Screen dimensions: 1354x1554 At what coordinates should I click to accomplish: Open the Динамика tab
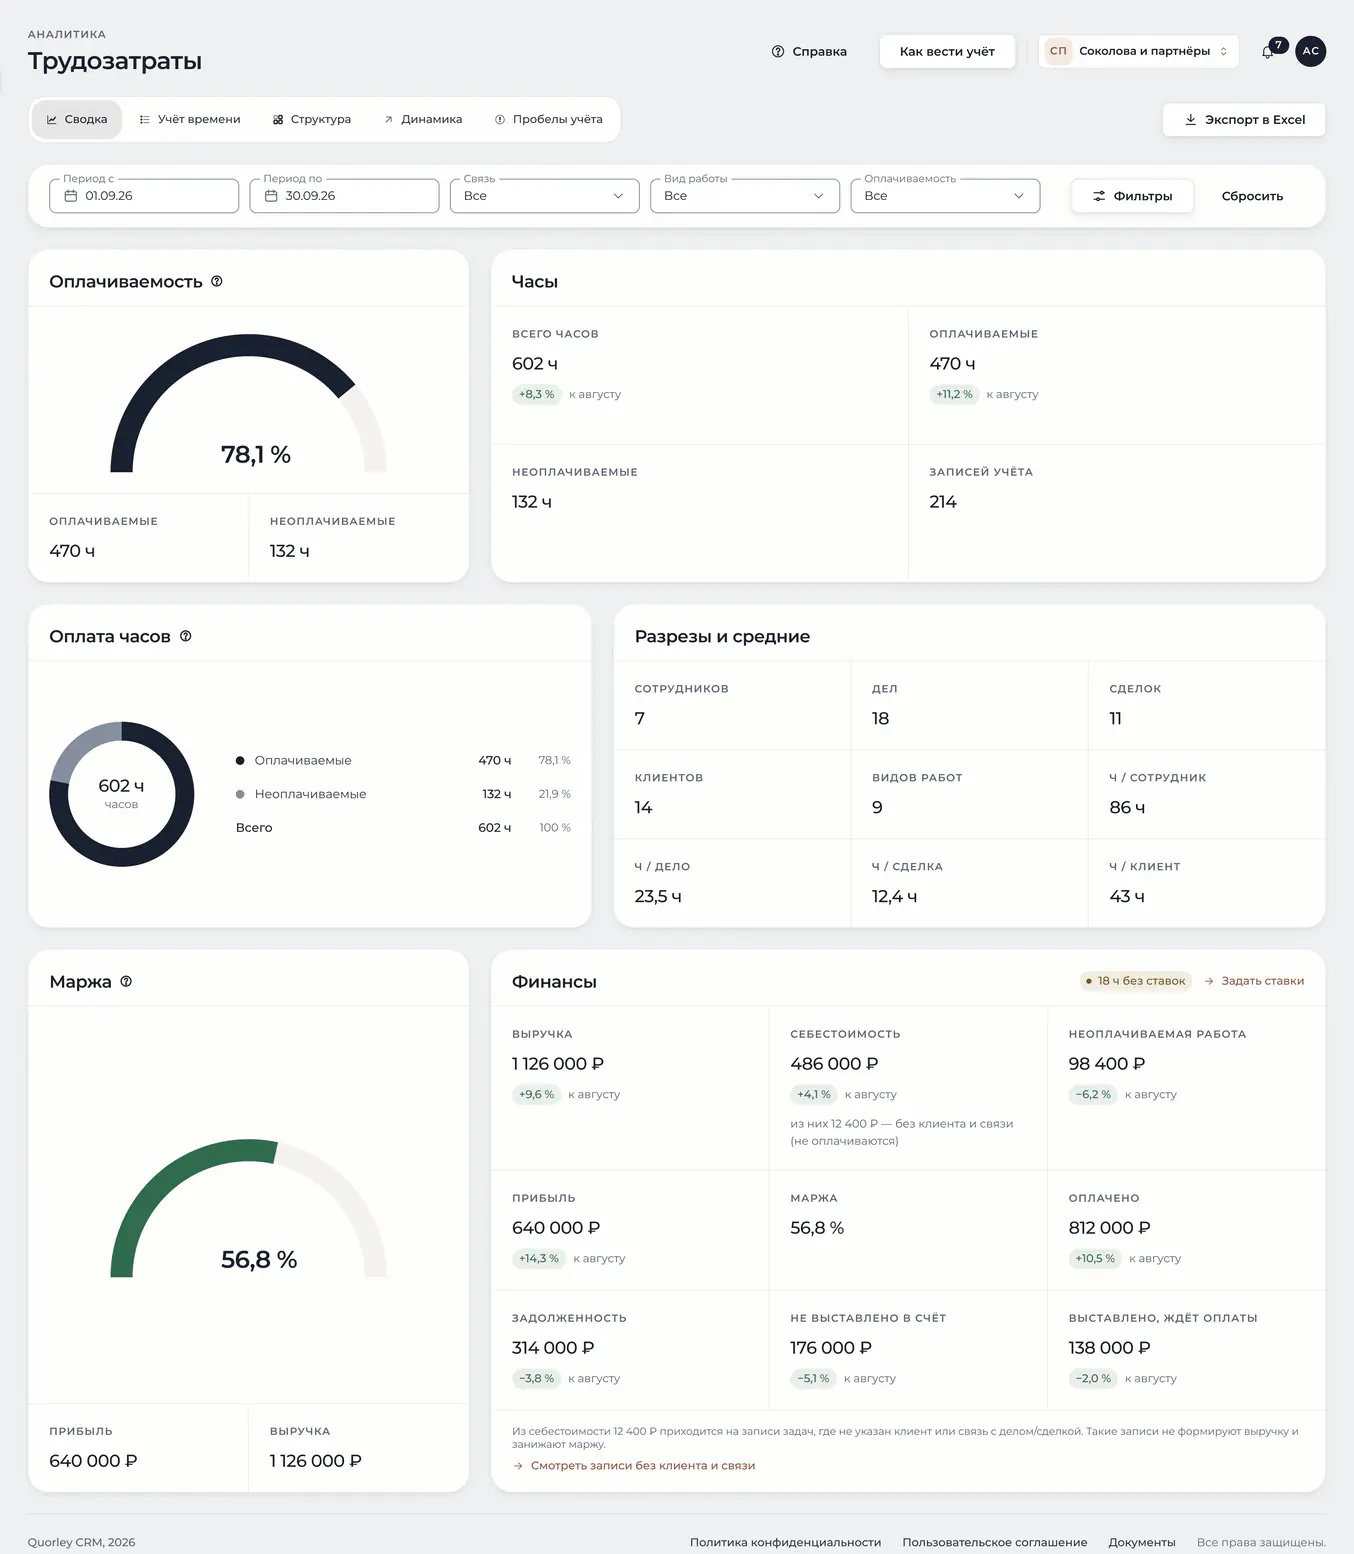point(423,119)
